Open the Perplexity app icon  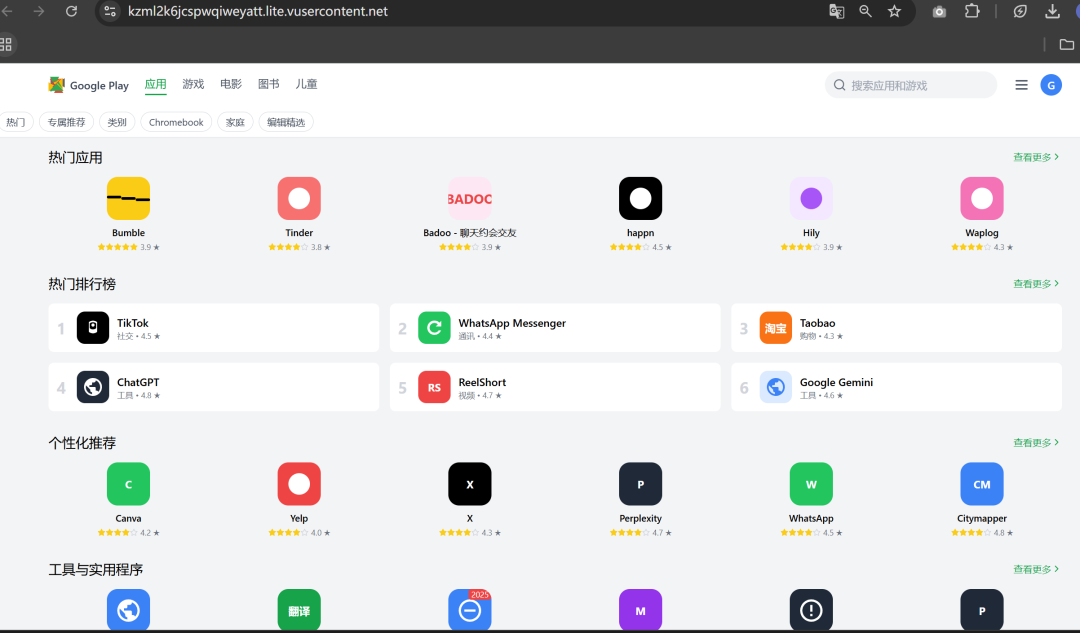pos(641,484)
